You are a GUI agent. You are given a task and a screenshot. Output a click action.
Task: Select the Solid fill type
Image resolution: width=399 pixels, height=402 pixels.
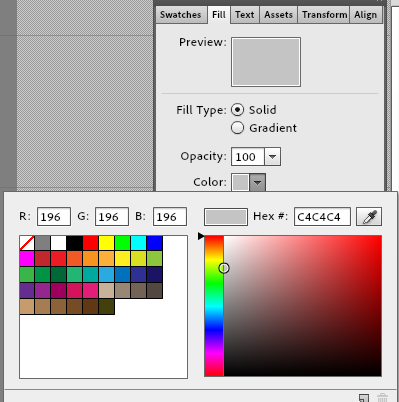tap(237, 110)
